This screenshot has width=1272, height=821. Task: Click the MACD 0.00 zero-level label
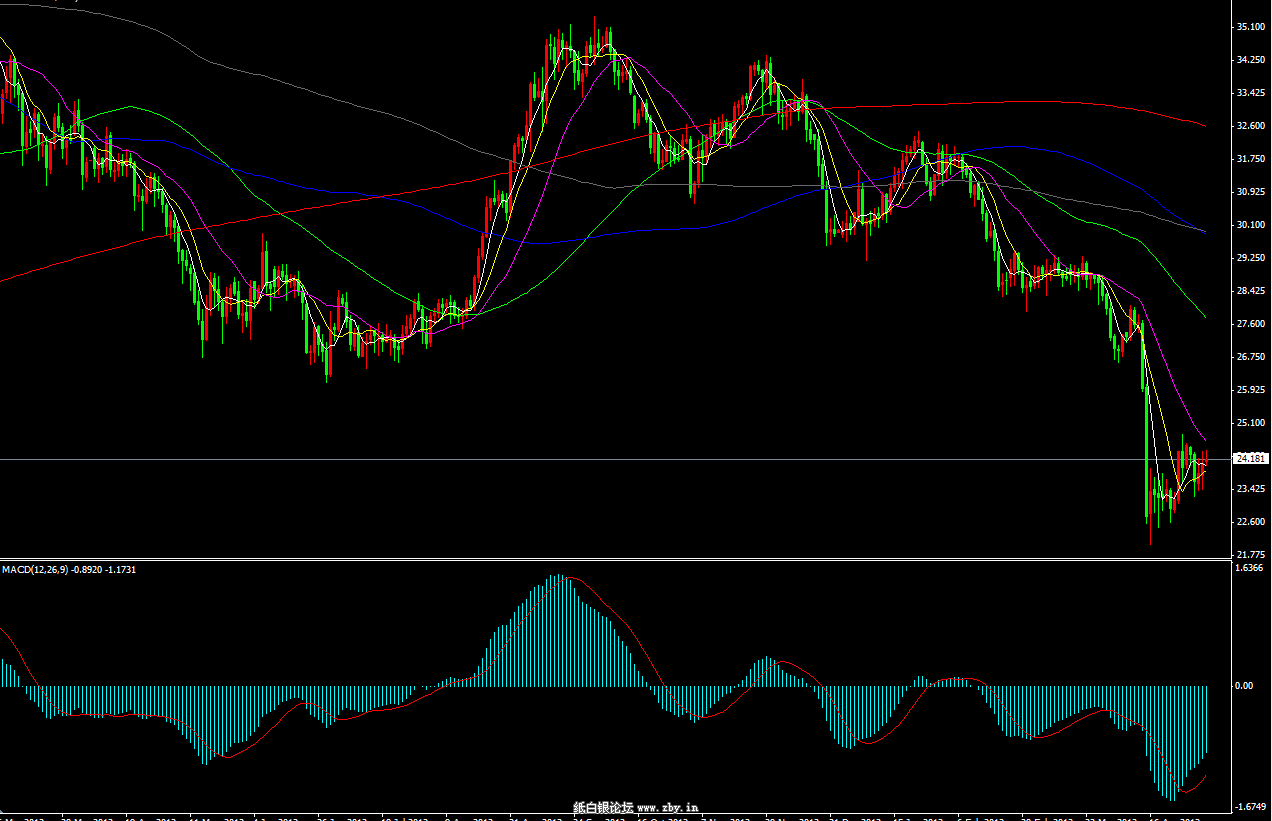(1244, 686)
